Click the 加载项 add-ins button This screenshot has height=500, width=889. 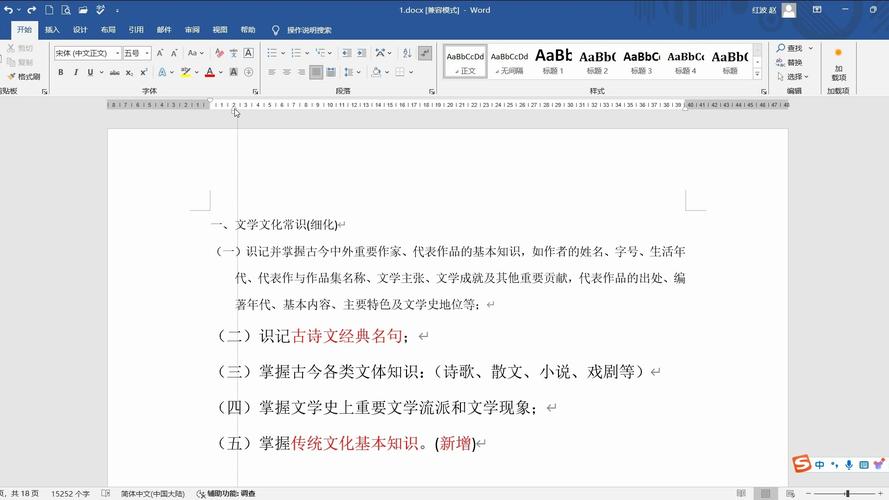838,65
